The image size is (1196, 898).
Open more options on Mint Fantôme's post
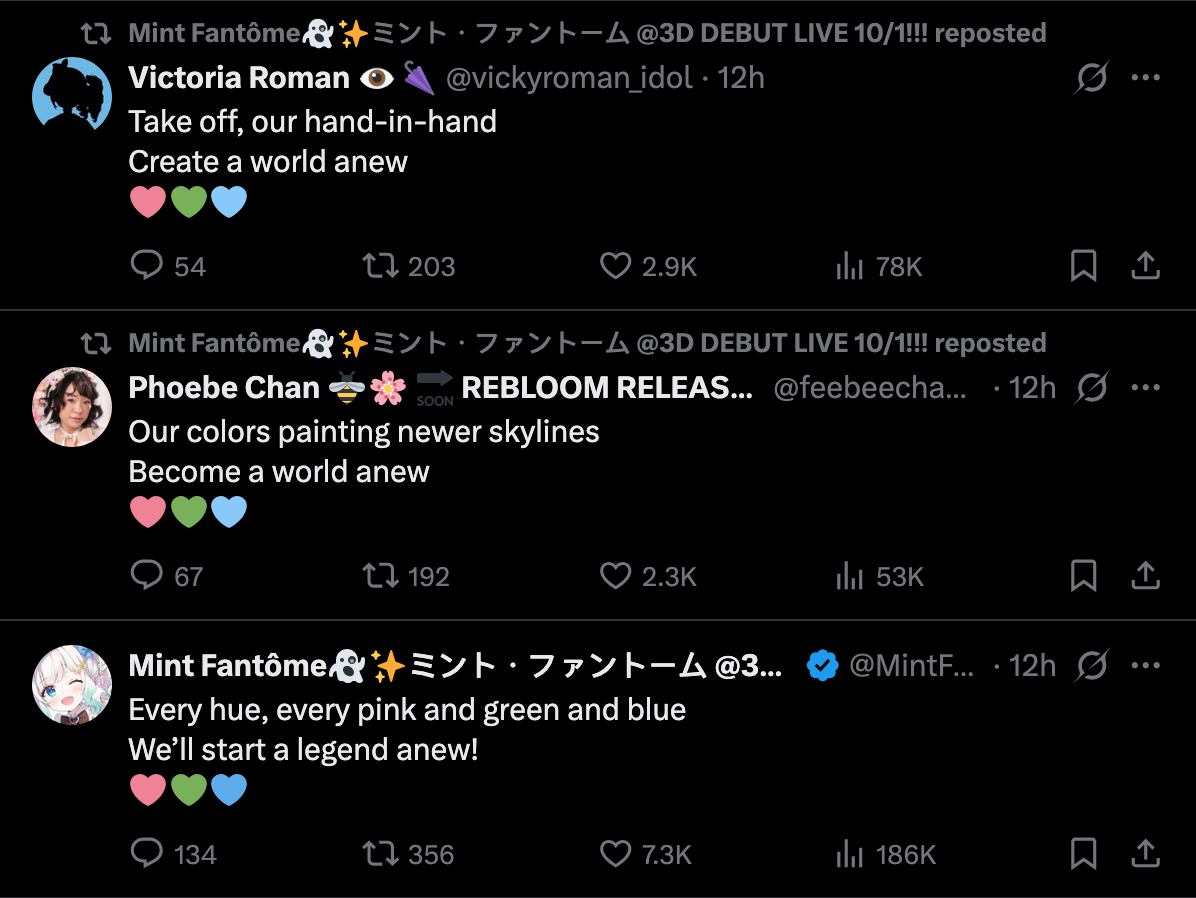tap(1145, 666)
